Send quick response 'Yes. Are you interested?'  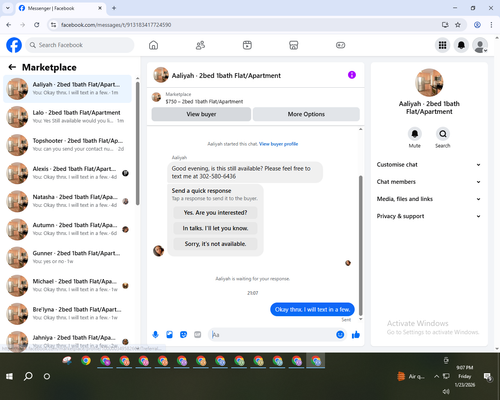pos(215,213)
